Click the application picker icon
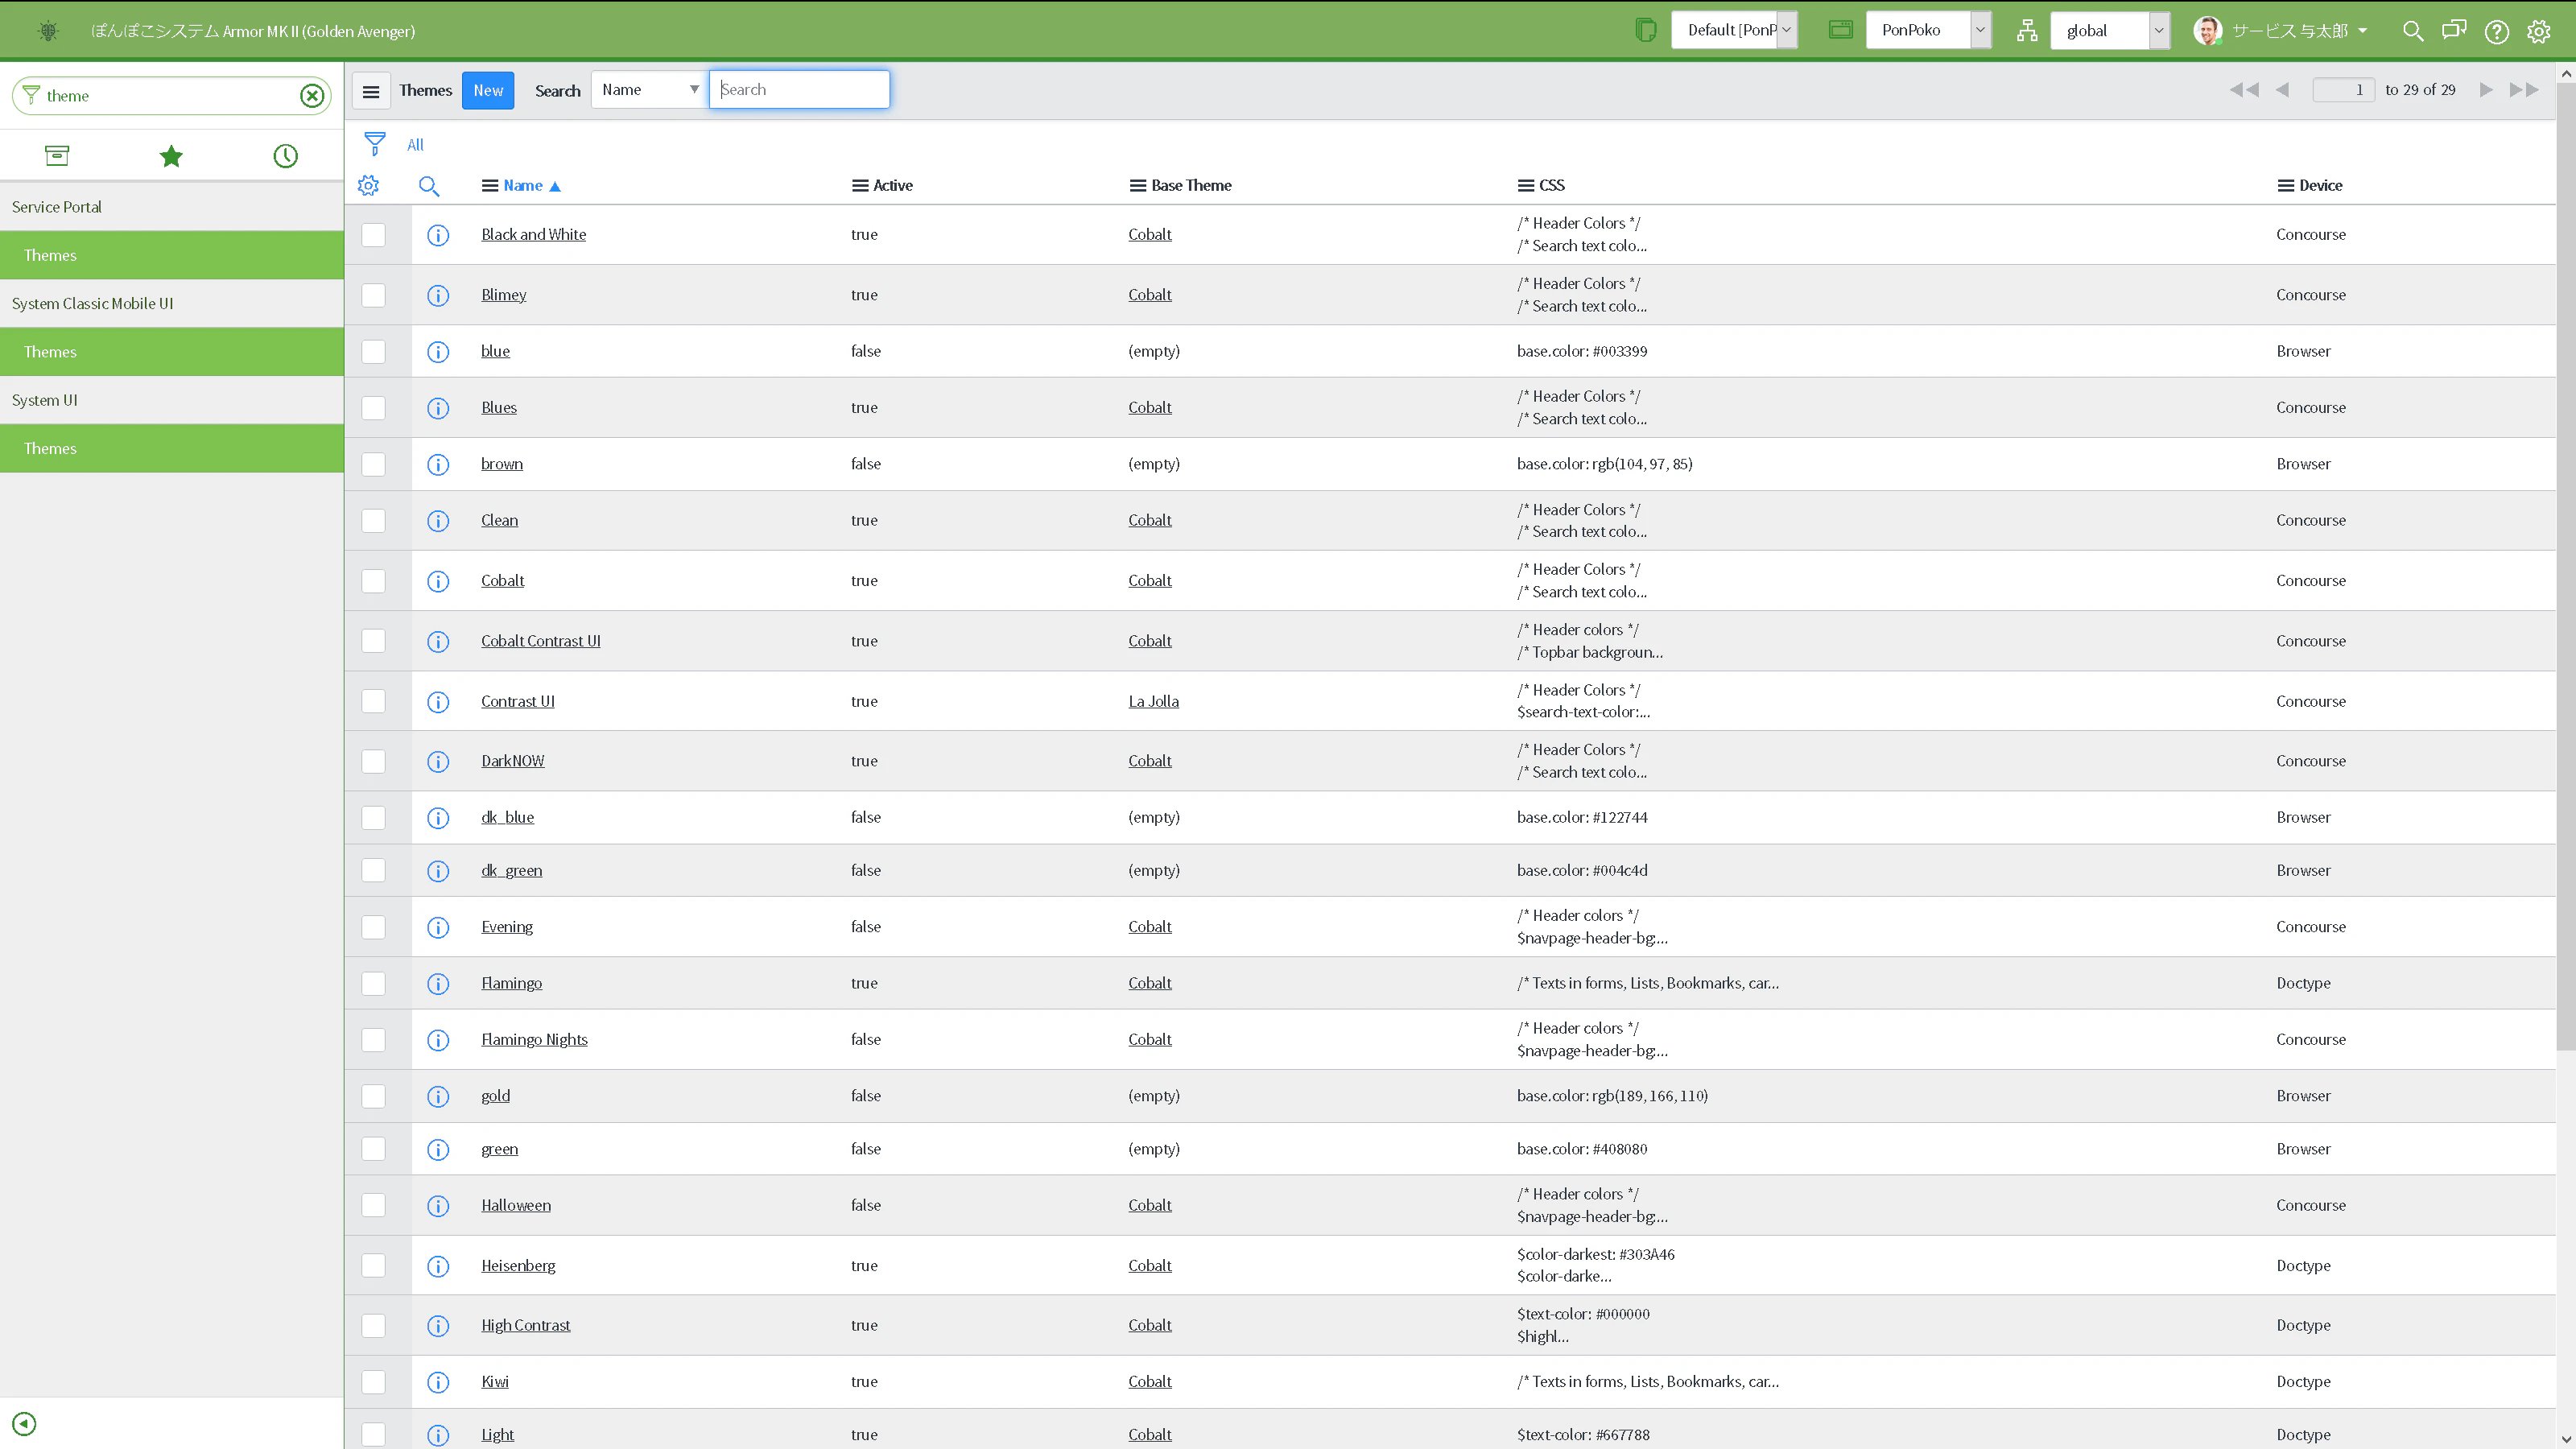 tap(1840, 30)
